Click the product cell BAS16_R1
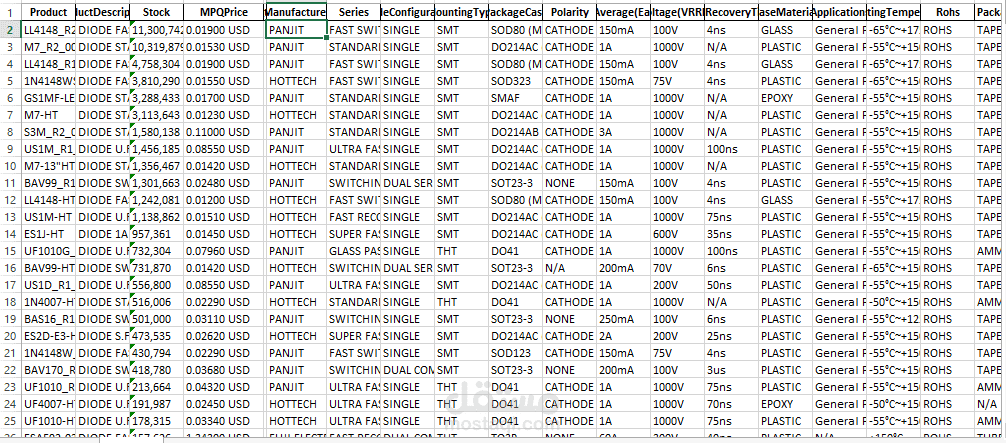Image resolution: width=1006 pixels, height=443 pixels. tap(49, 319)
